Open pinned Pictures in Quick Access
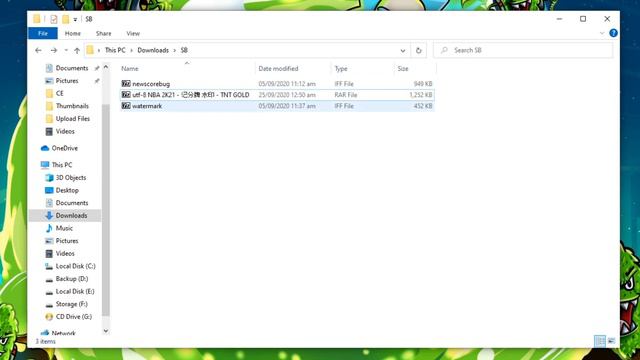The height and width of the screenshot is (360, 640). (67, 80)
